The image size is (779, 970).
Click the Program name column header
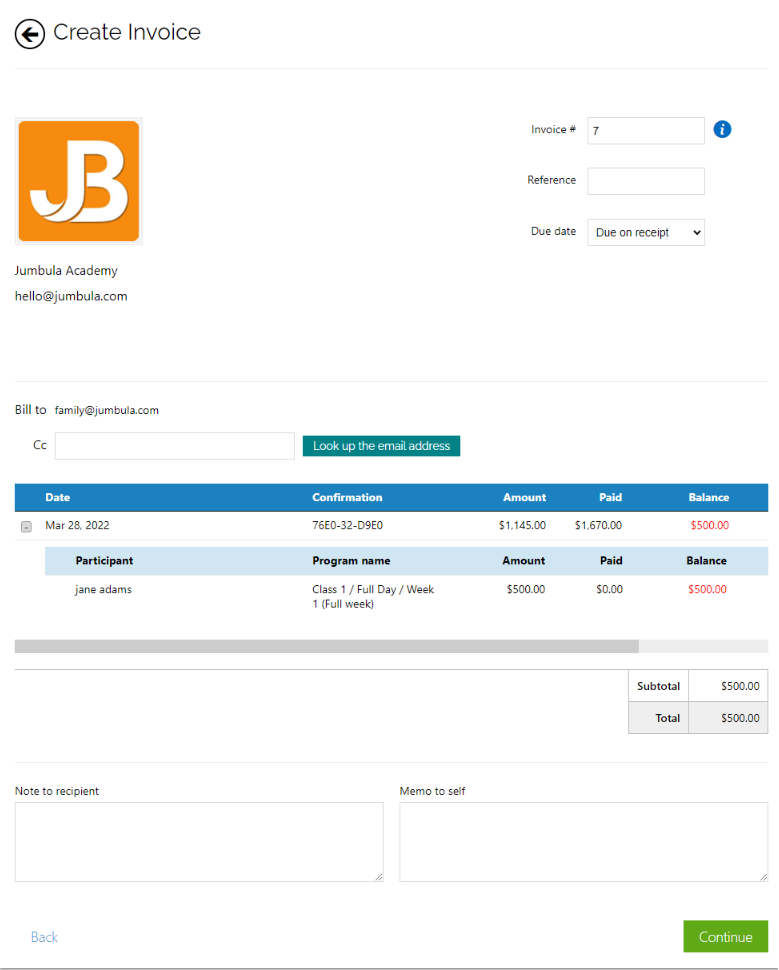click(351, 560)
